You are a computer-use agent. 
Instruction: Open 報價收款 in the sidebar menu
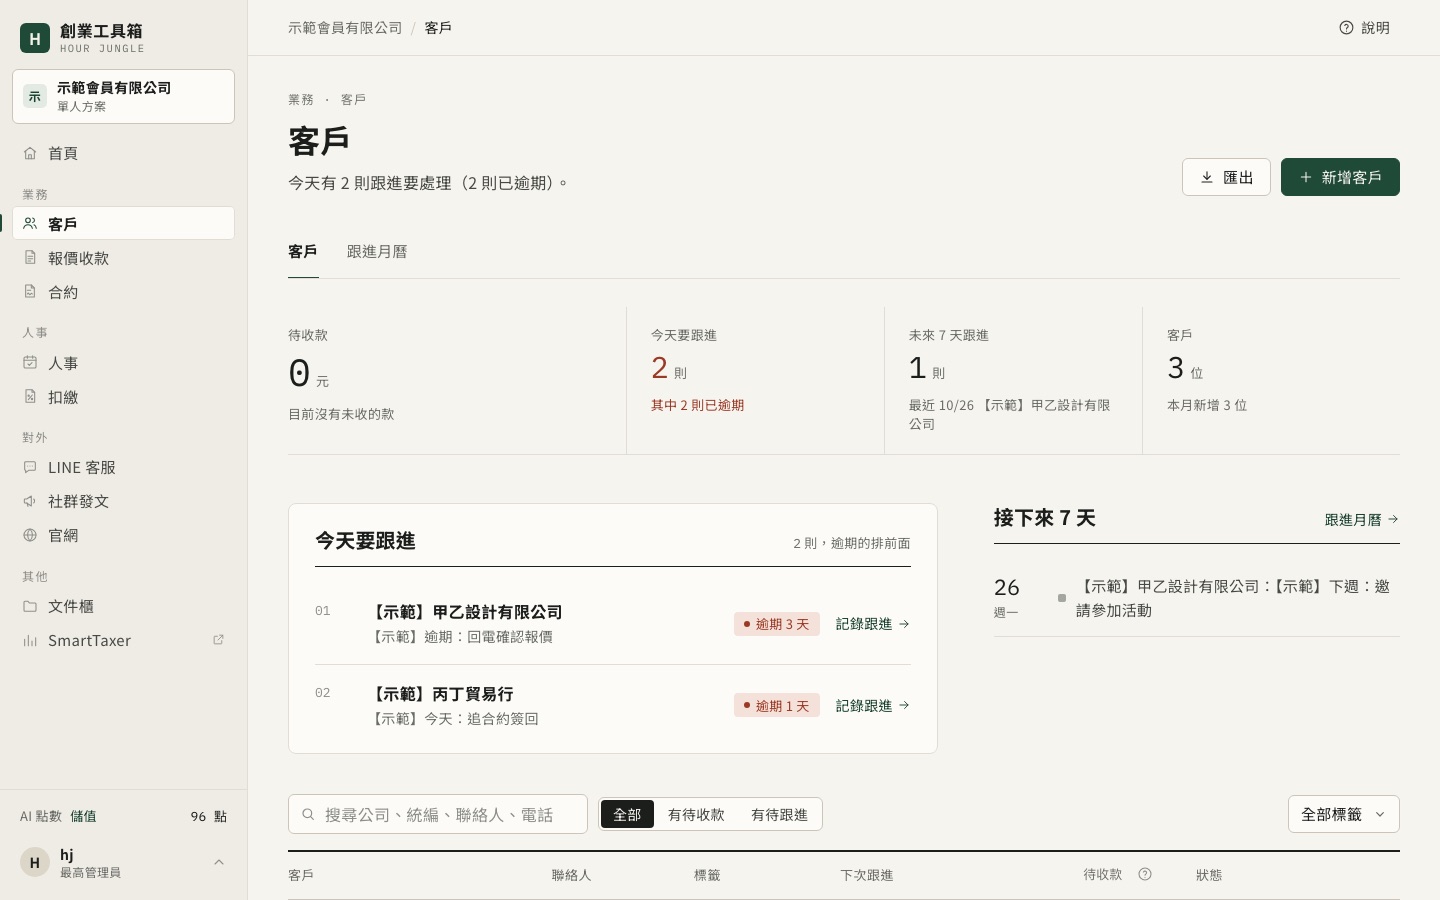pyautogui.click(x=123, y=258)
